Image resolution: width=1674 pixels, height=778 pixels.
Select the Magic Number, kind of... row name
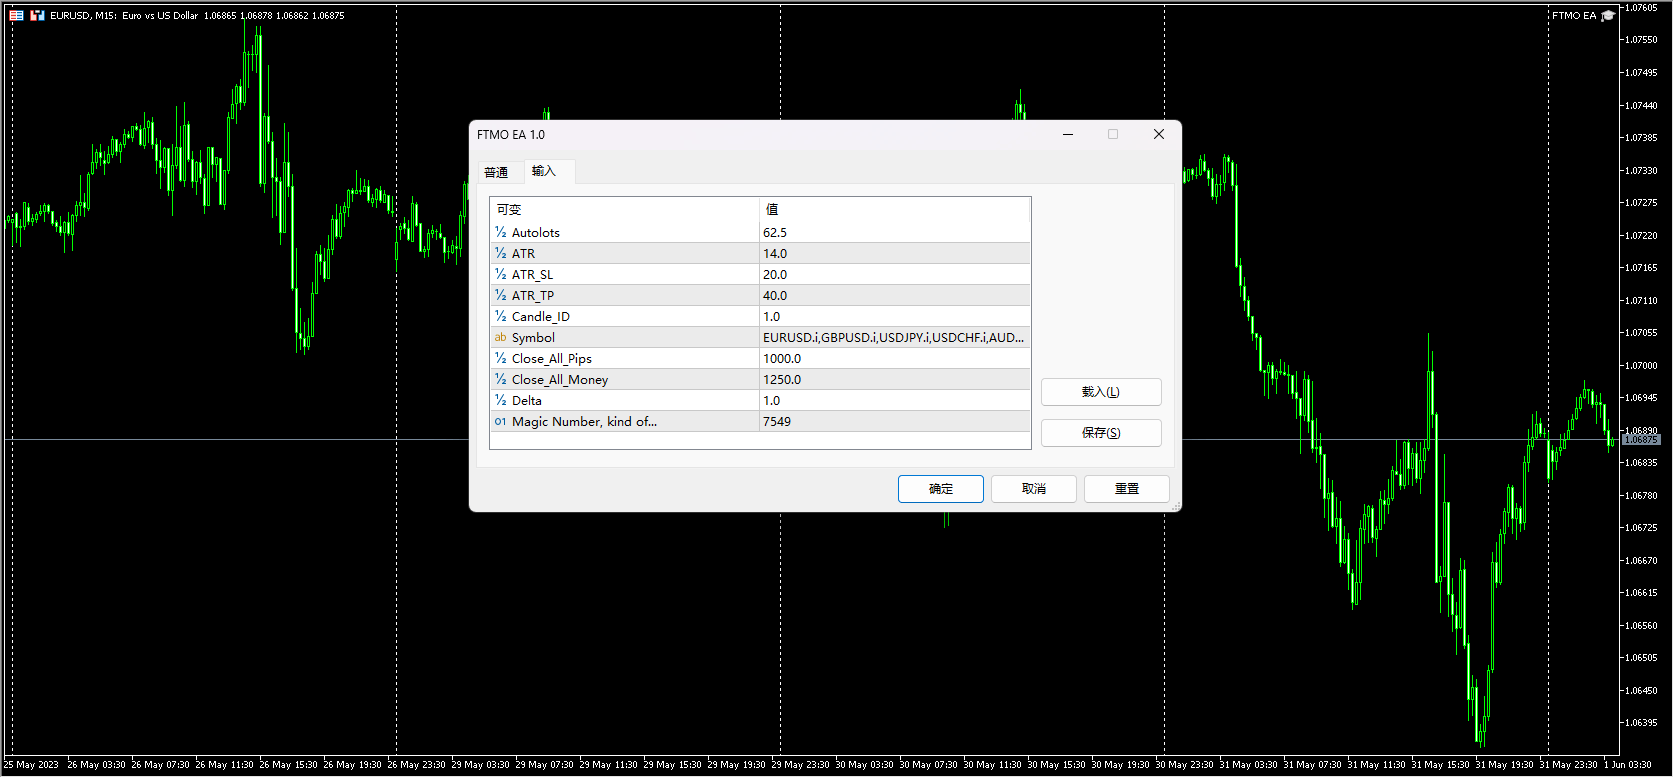click(x=585, y=421)
